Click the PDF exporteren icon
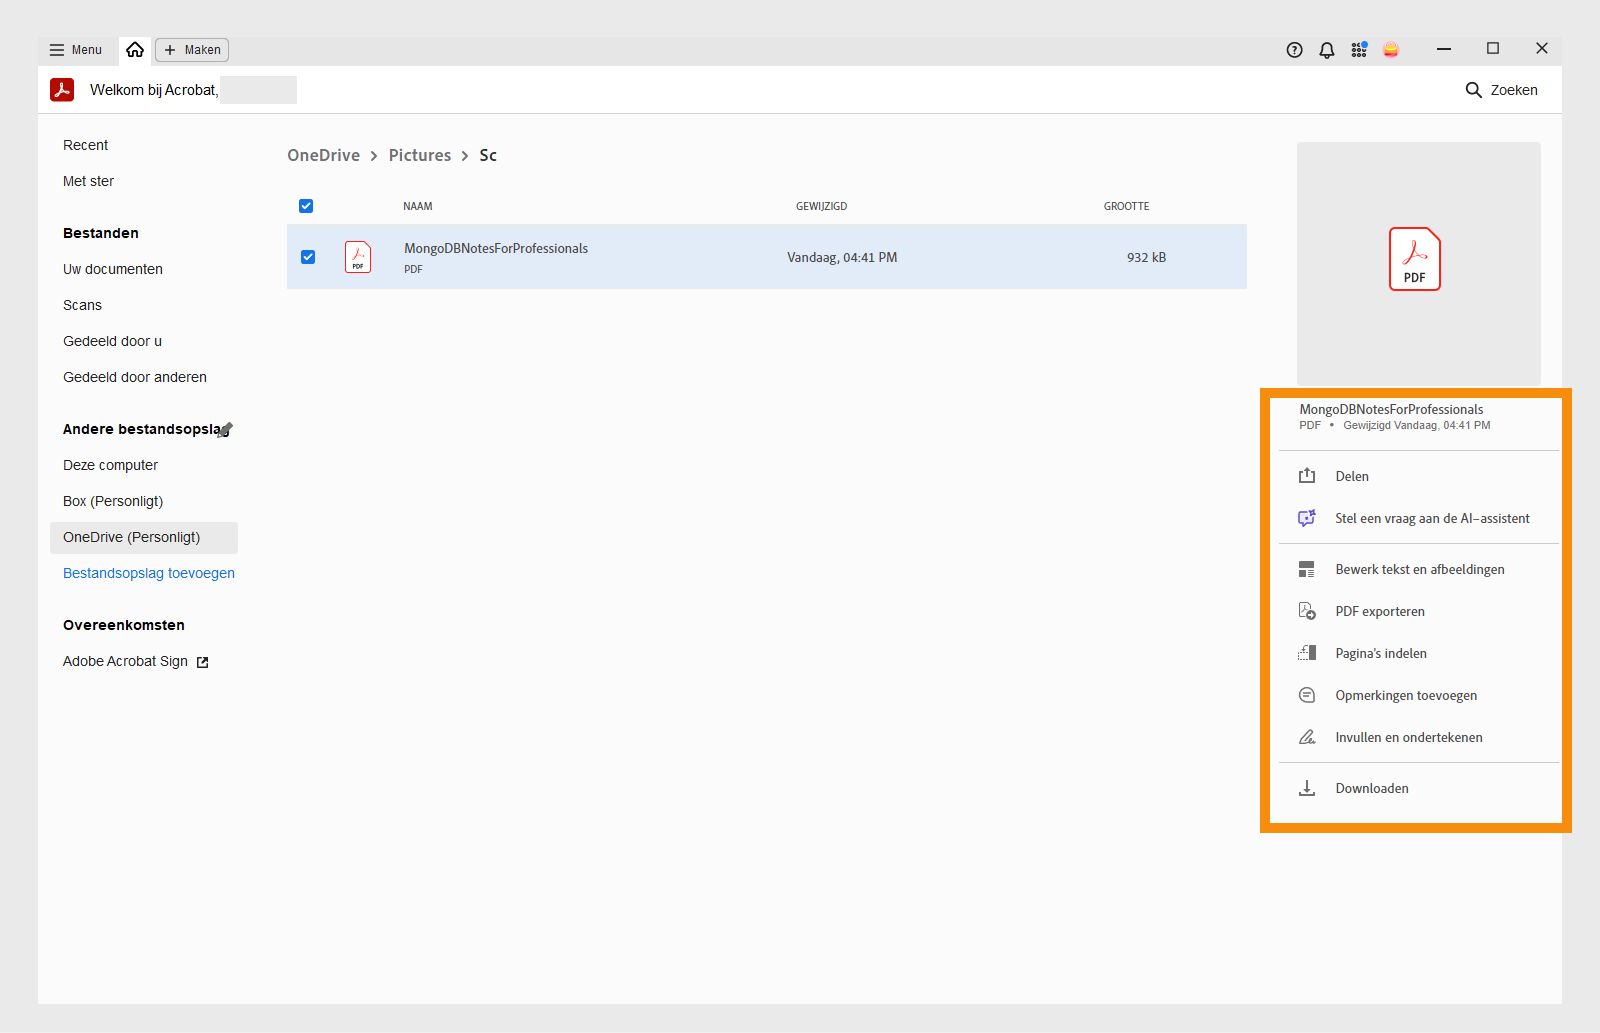1600x1033 pixels. pos(1307,610)
